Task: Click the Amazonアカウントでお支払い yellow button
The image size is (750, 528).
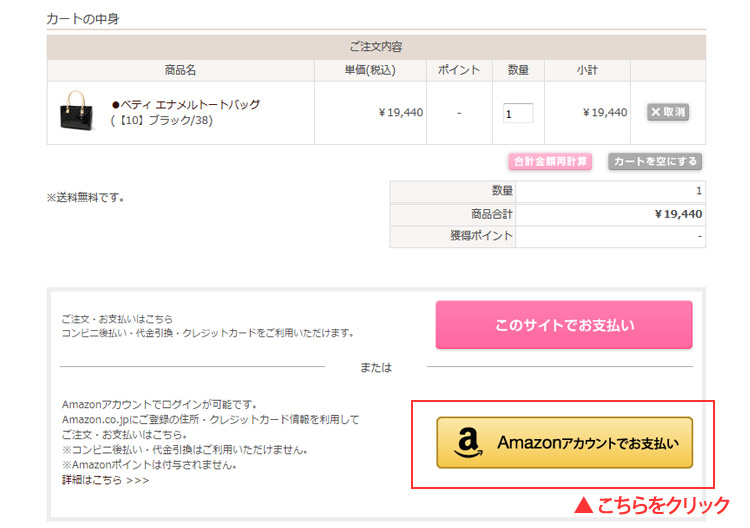Action: (x=564, y=443)
